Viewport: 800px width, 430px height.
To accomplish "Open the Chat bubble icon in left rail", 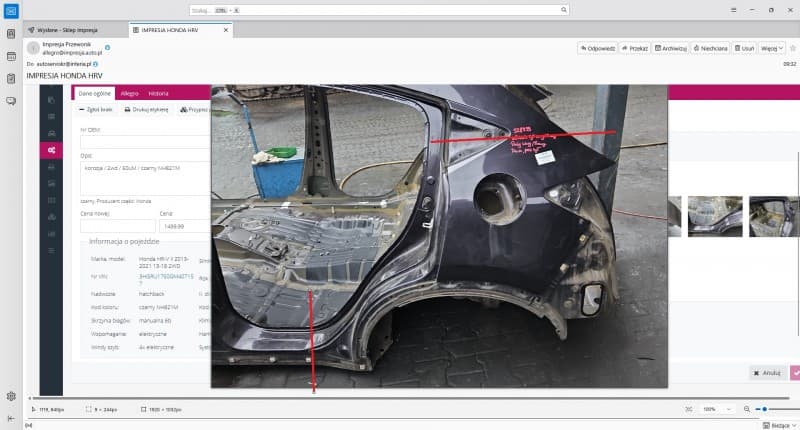I will pos(11,101).
